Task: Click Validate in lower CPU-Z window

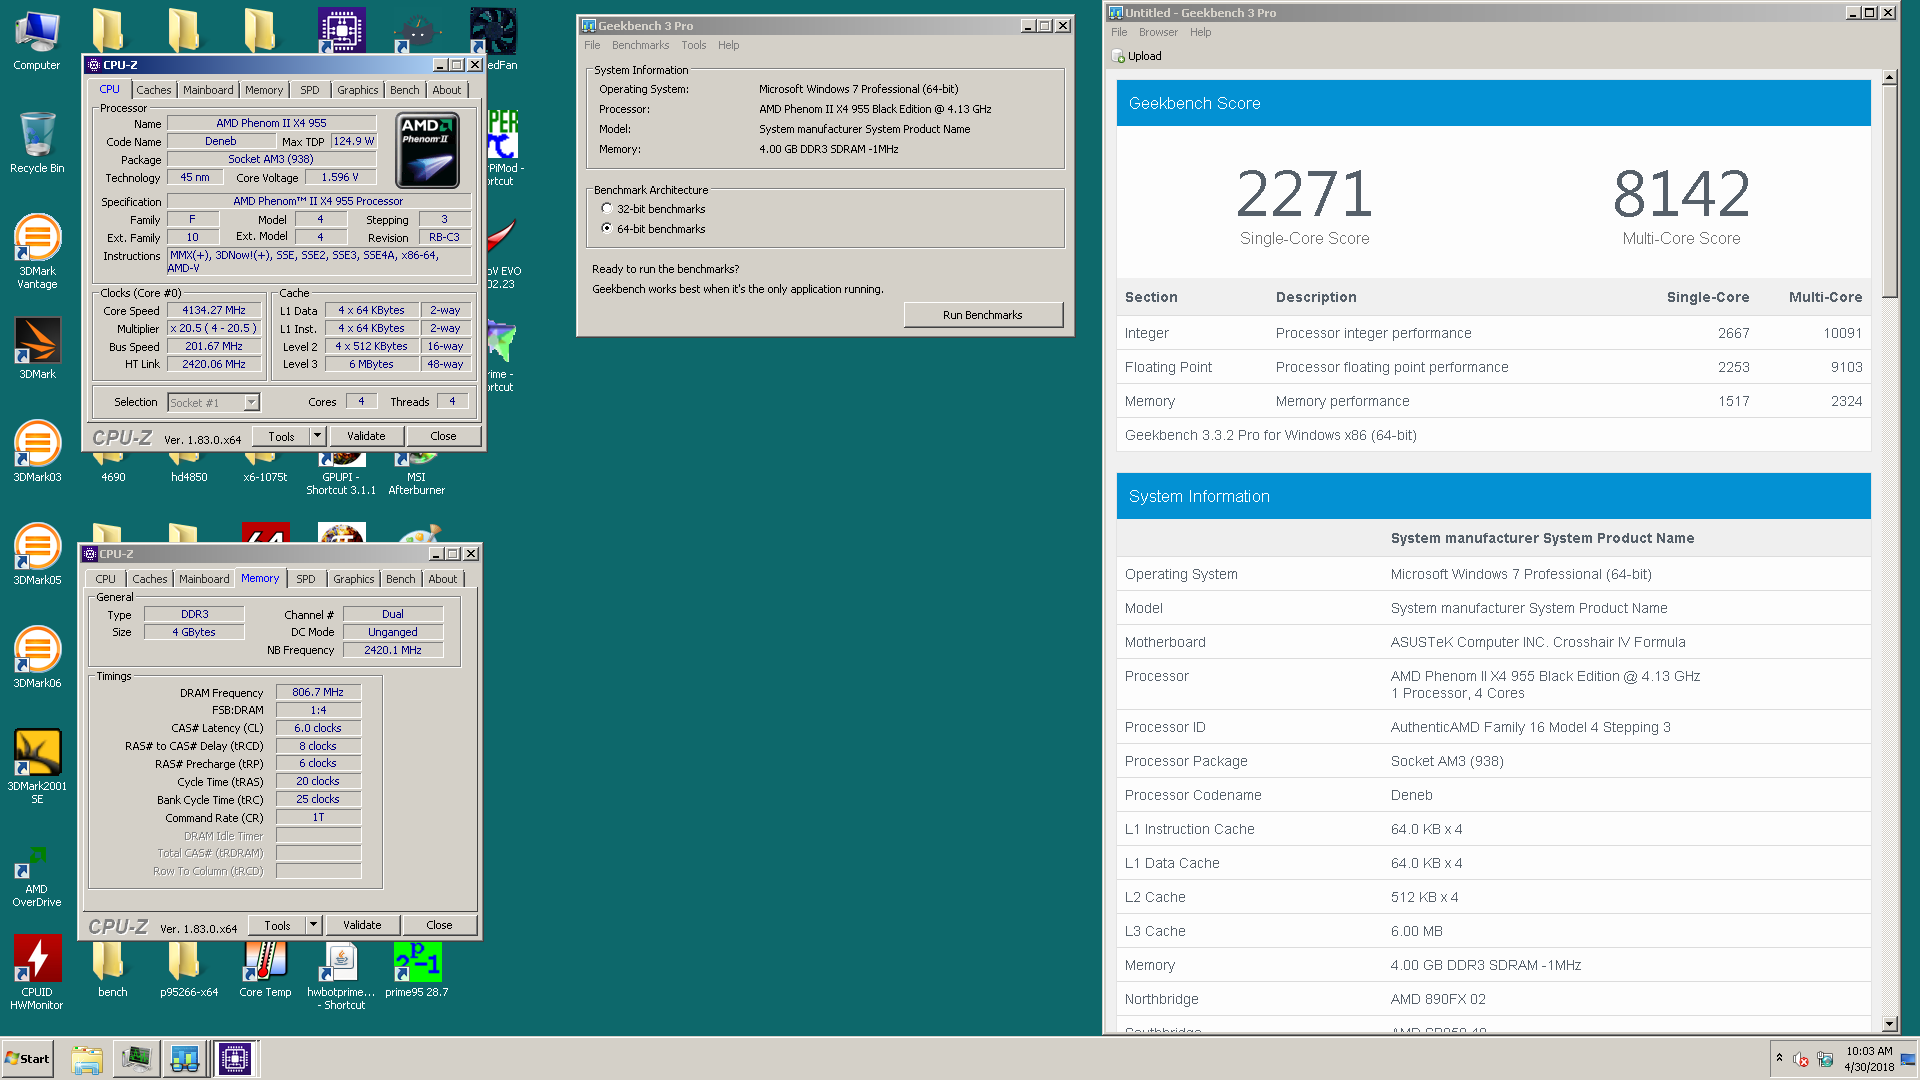Action: [x=362, y=925]
